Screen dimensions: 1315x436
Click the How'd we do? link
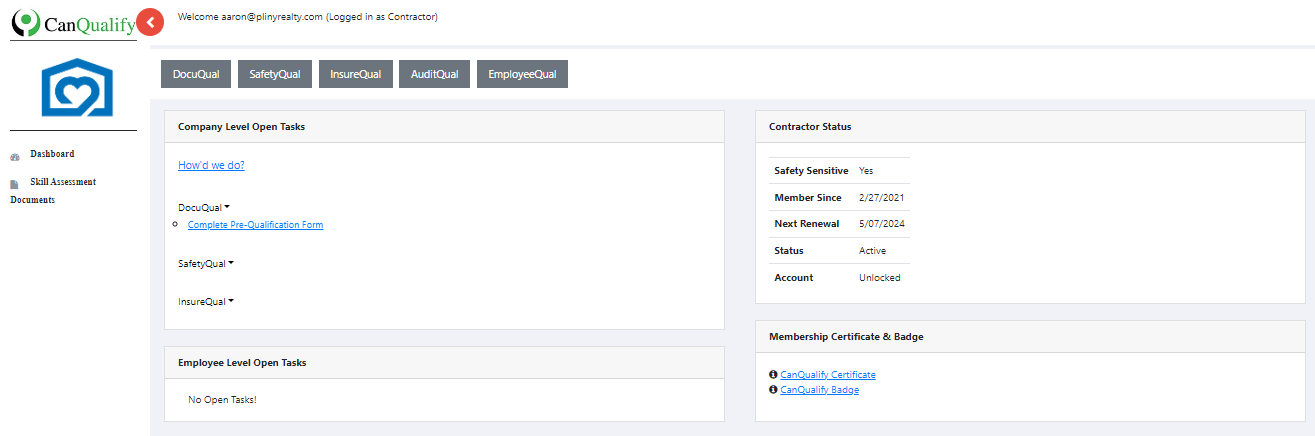click(x=211, y=165)
